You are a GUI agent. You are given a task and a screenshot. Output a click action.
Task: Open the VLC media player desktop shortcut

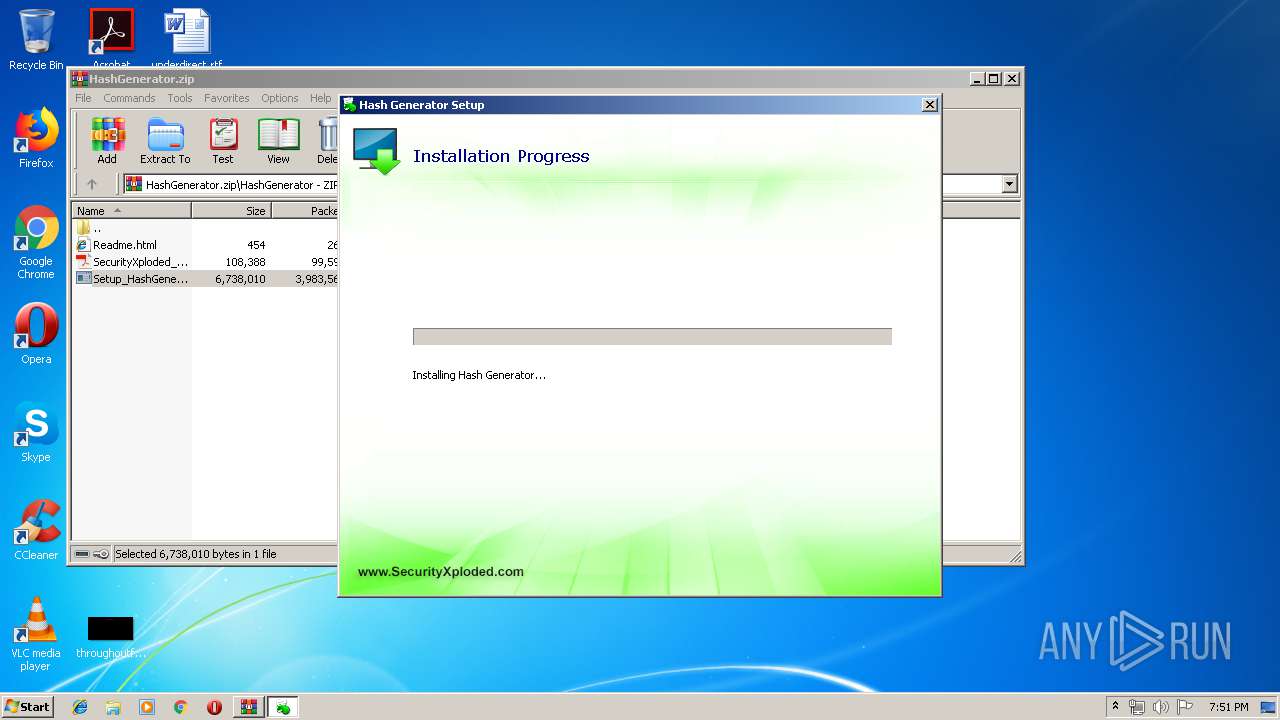[x=36, y=634]
